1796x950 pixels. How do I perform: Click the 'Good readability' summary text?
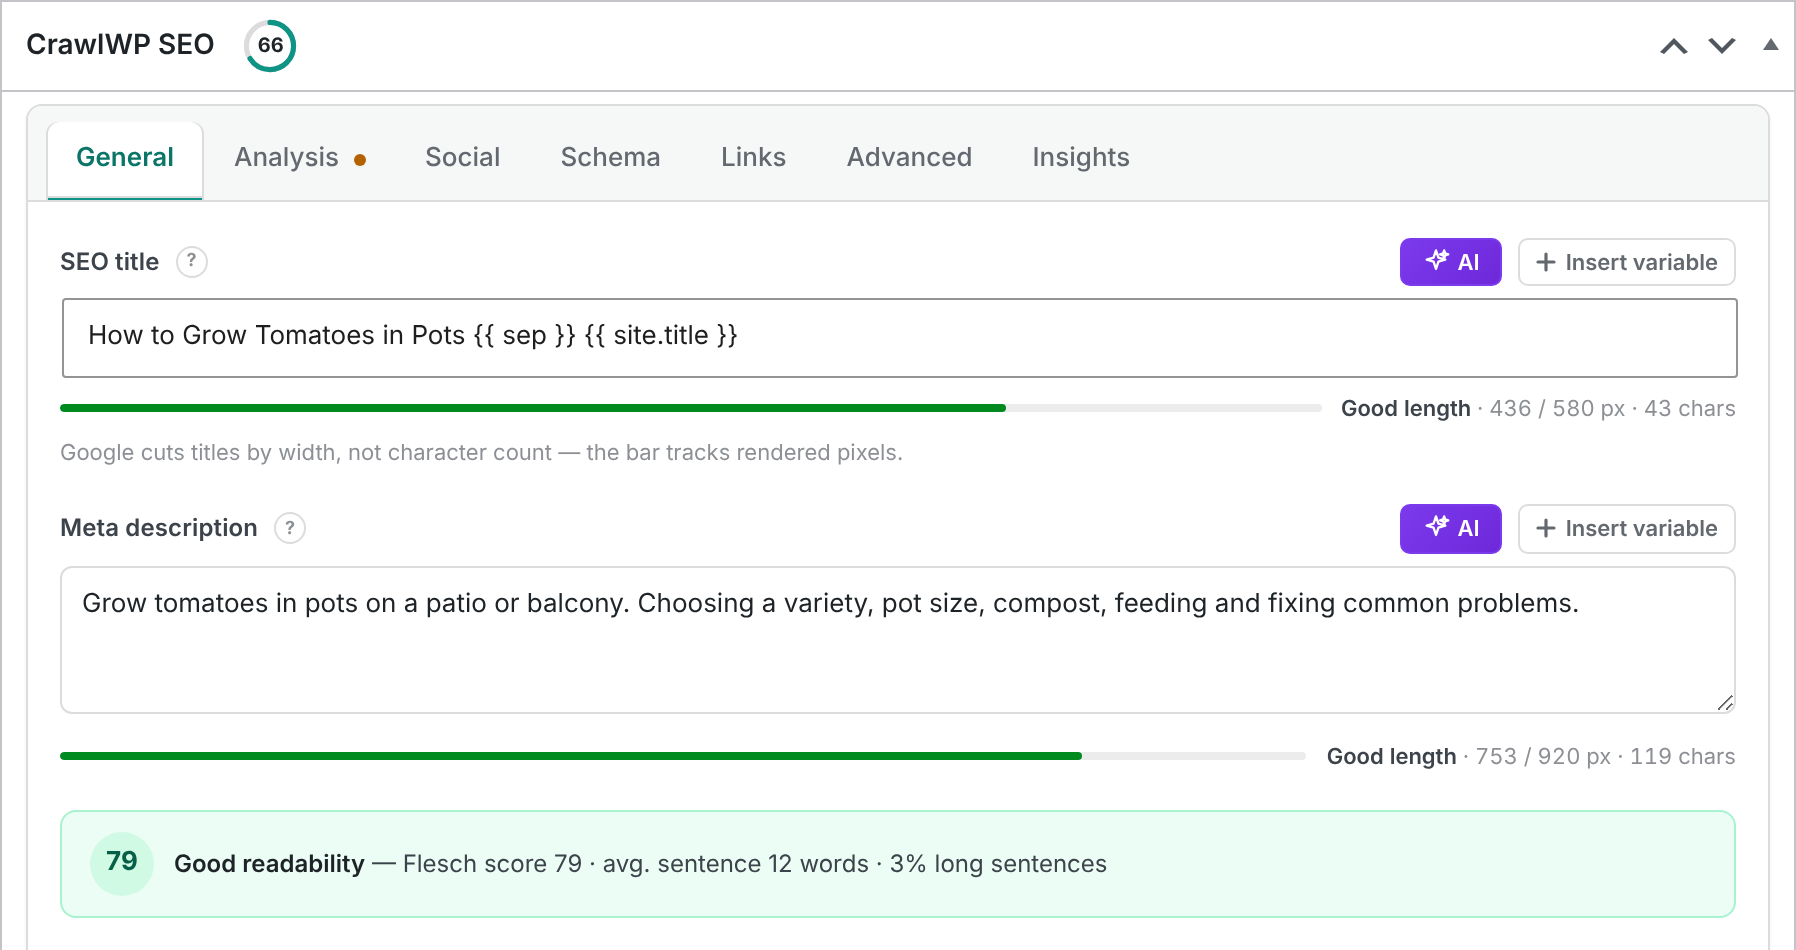pyautogui.click(x=269, y=864)
